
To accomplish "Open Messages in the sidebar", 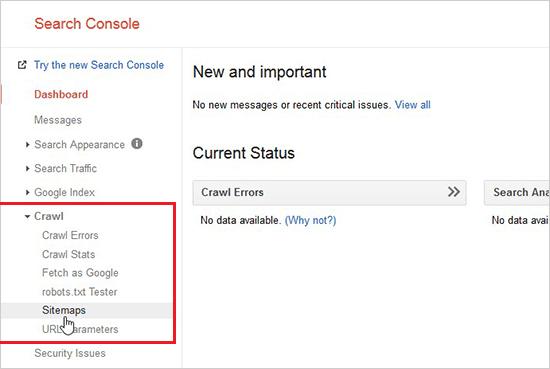I will [x=58, y=120].
